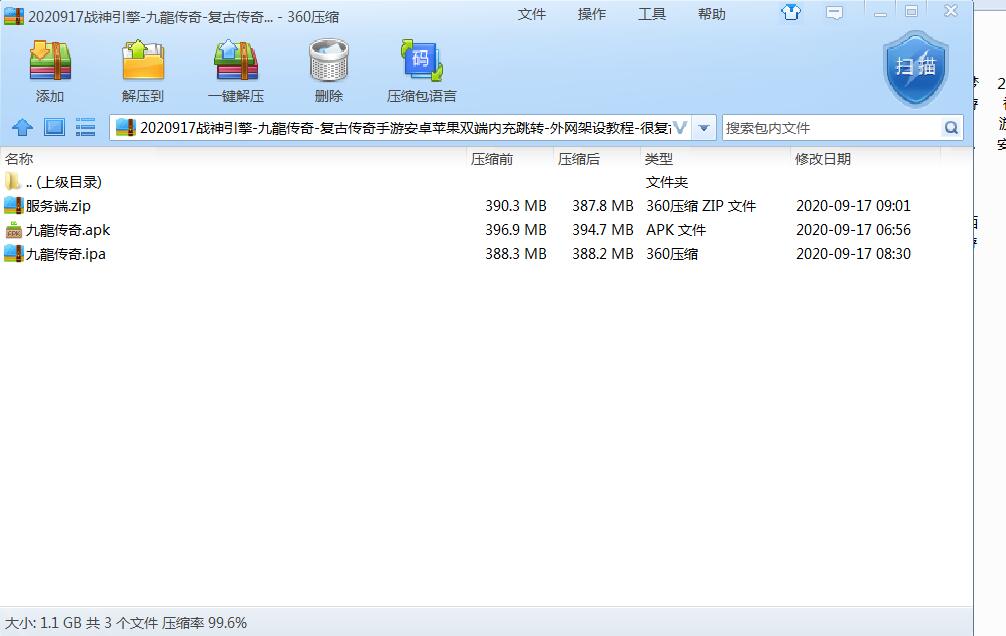Open the skin shirt icon in title bar
The image size is (1006, 636).
point(792,13)
